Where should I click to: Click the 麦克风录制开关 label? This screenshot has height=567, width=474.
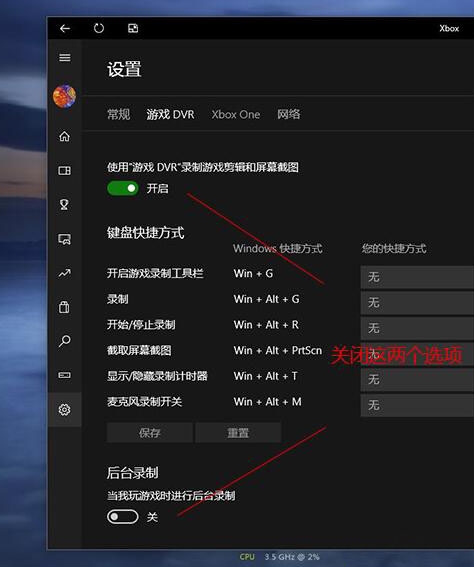tap(144, 402)
